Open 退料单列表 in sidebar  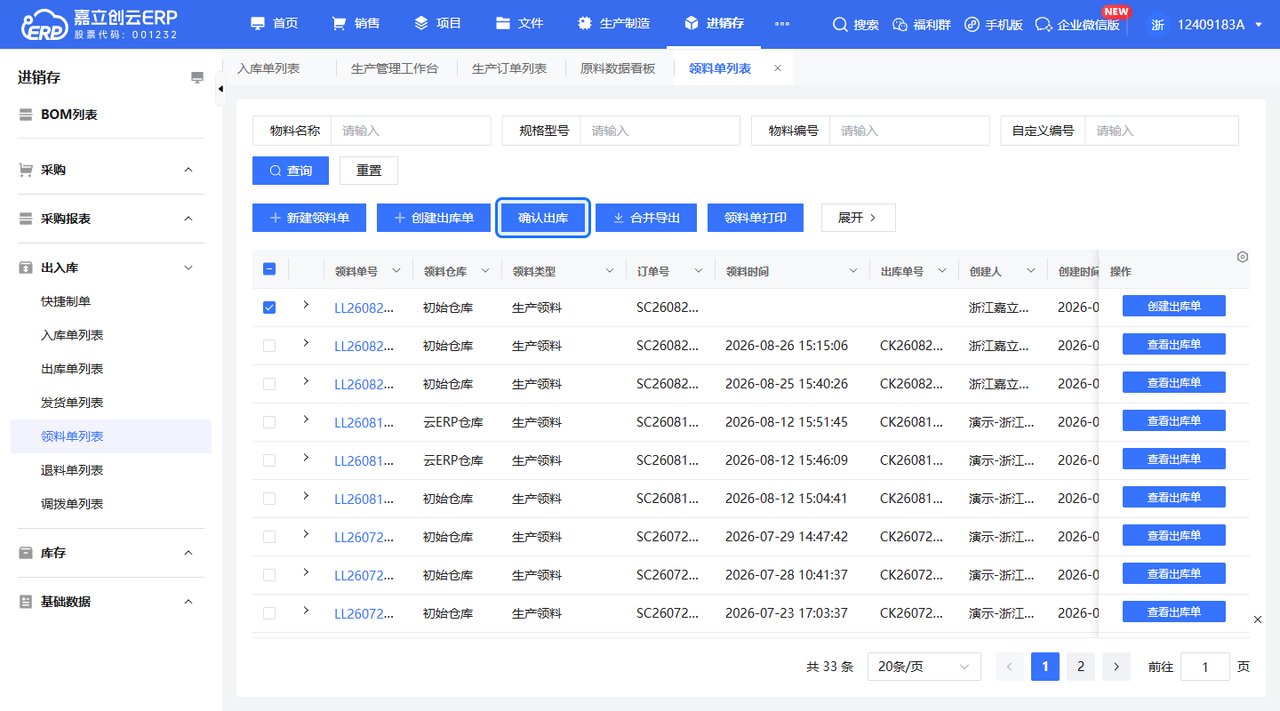[72, 470]
